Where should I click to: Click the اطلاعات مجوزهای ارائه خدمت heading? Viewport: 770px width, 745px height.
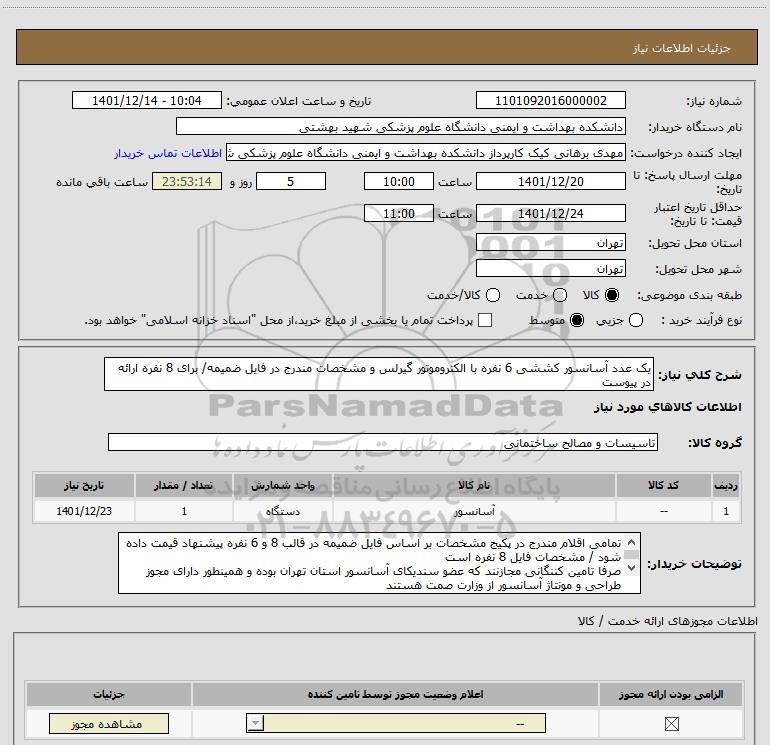tap(667, 621)
